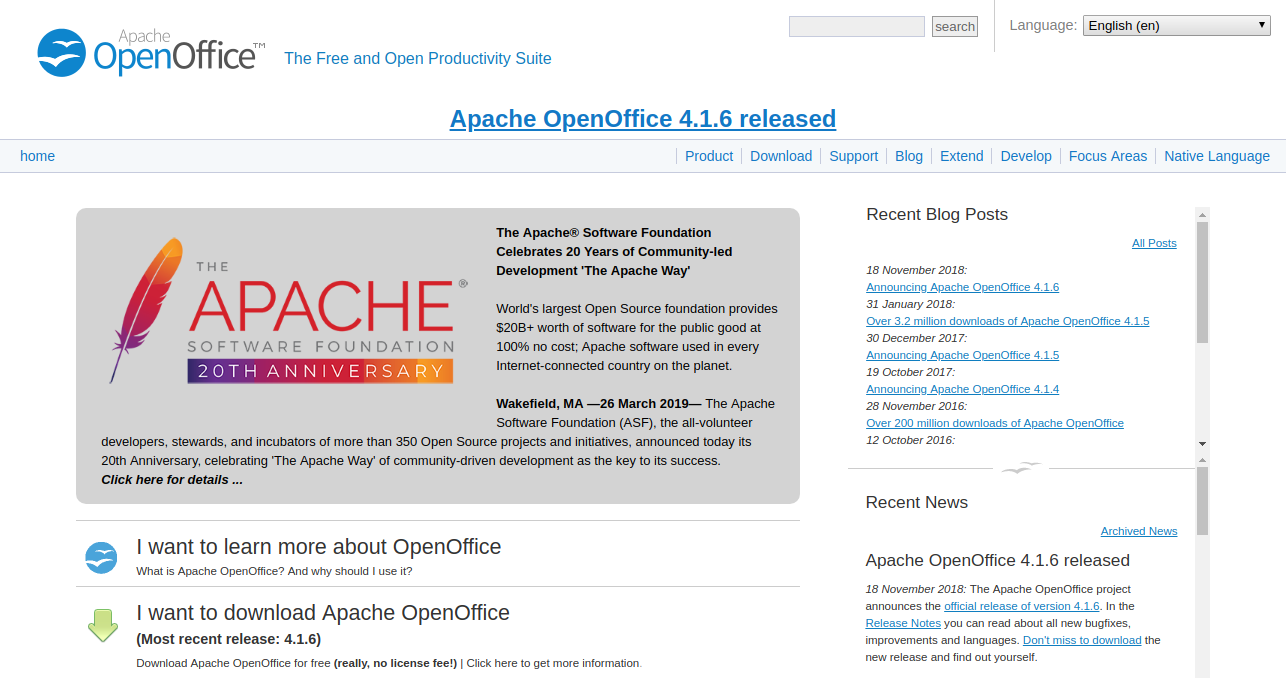
Task: Click the 'Recent News' heading
Action: (917, 503)
